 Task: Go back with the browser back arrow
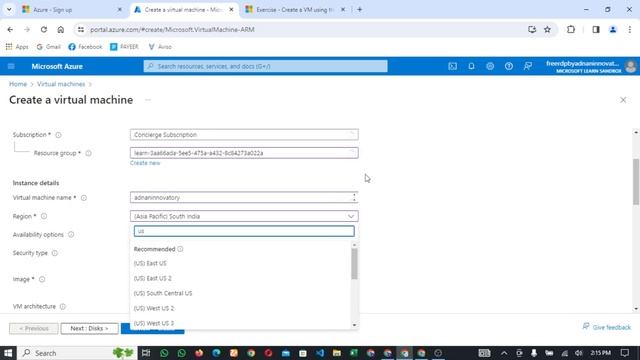click(x=10, y=29)
